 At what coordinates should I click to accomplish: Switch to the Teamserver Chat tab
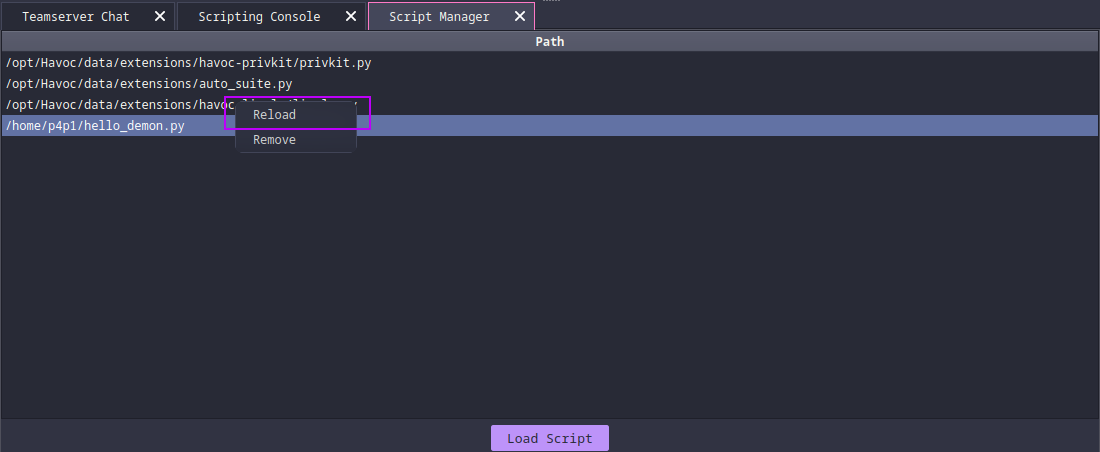click(x=76, y=17)
